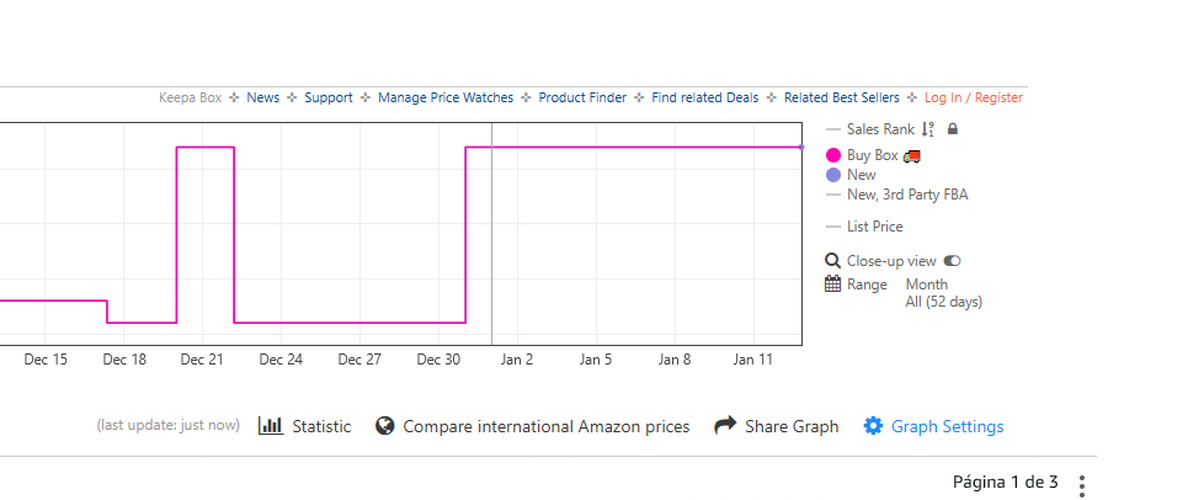
Task: Open the Statistic bar chart icon
Action: [x=270, y=426]
